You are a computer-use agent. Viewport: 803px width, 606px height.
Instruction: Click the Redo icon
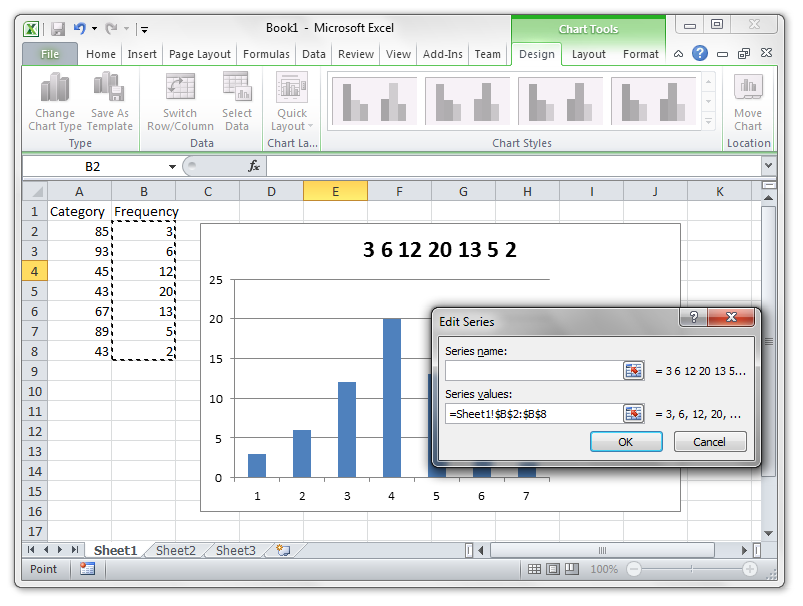pyautogui.click(x=111, y=29)
